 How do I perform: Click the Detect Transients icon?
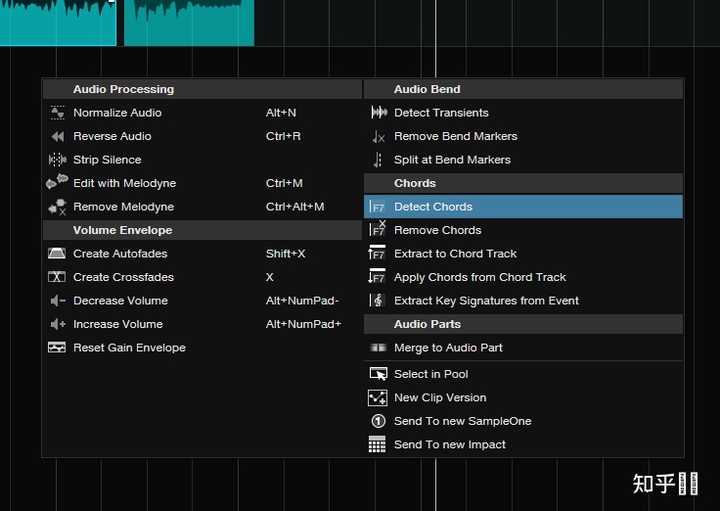(x=378, y=113)
